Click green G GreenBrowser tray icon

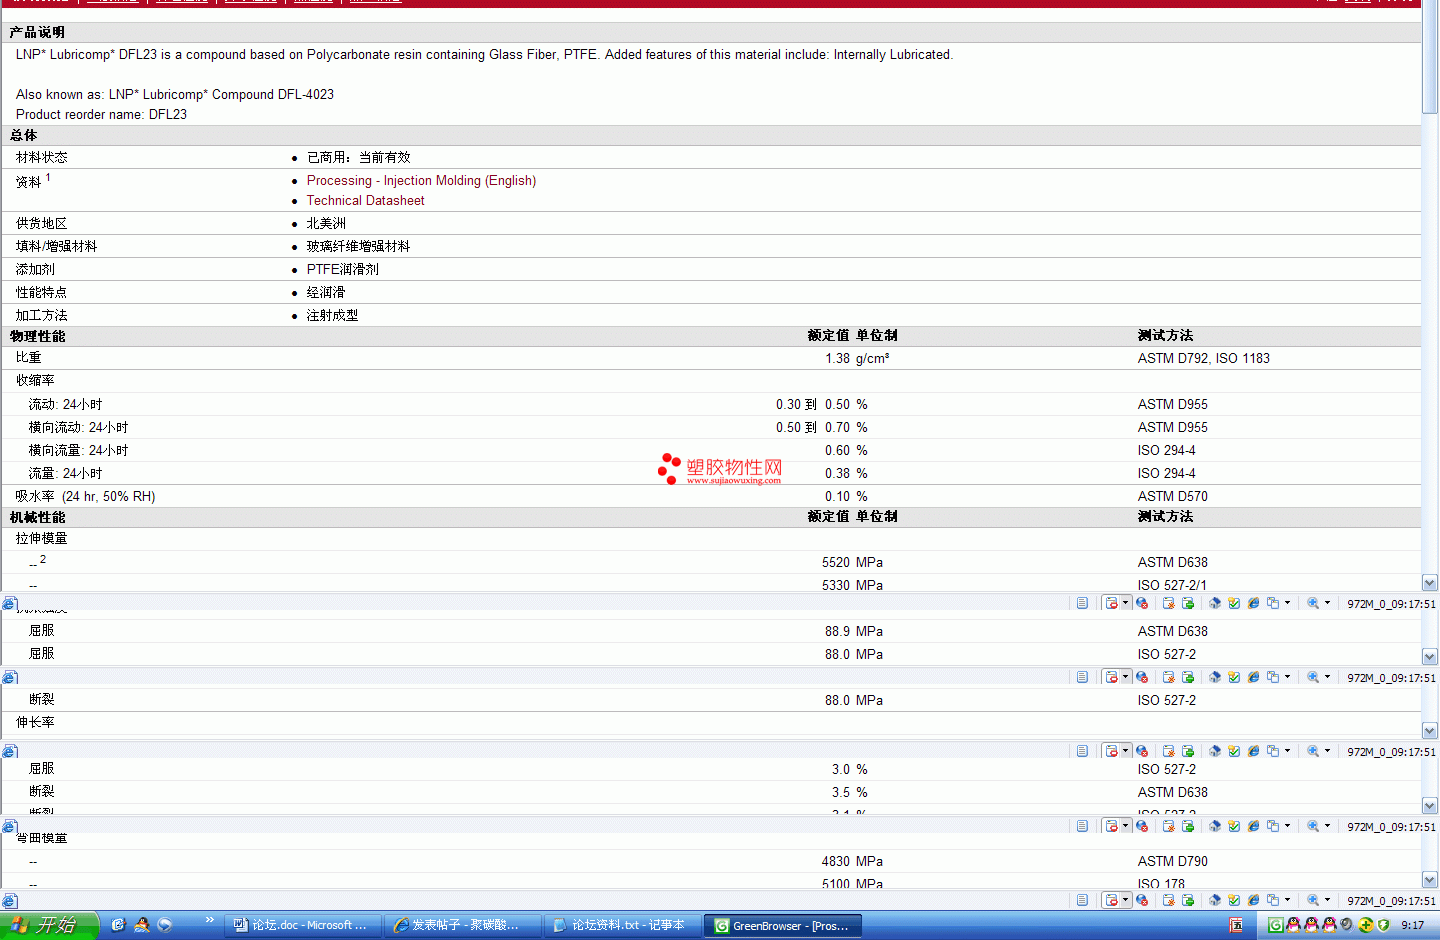tap(1275, 925)
